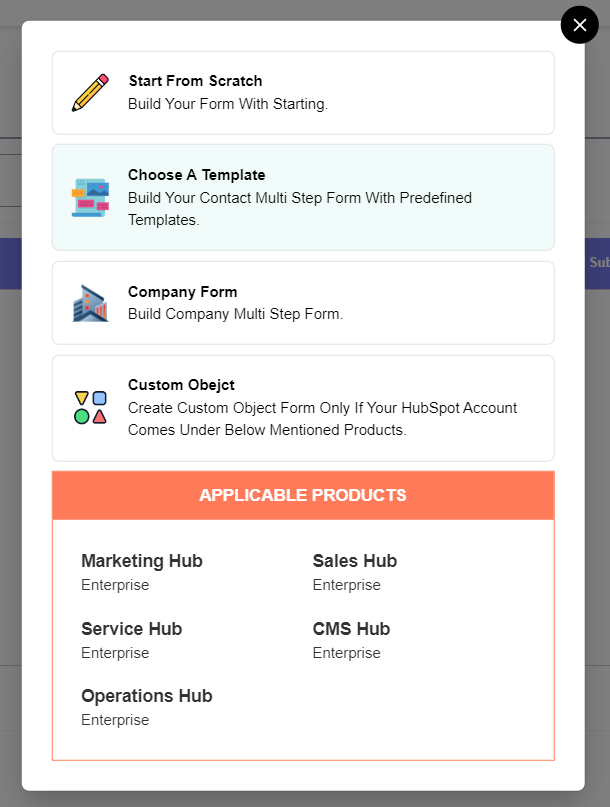610x807 pixels.
Task: Click the Enterprise label under Marketing Hub
Action: [115, 585]
